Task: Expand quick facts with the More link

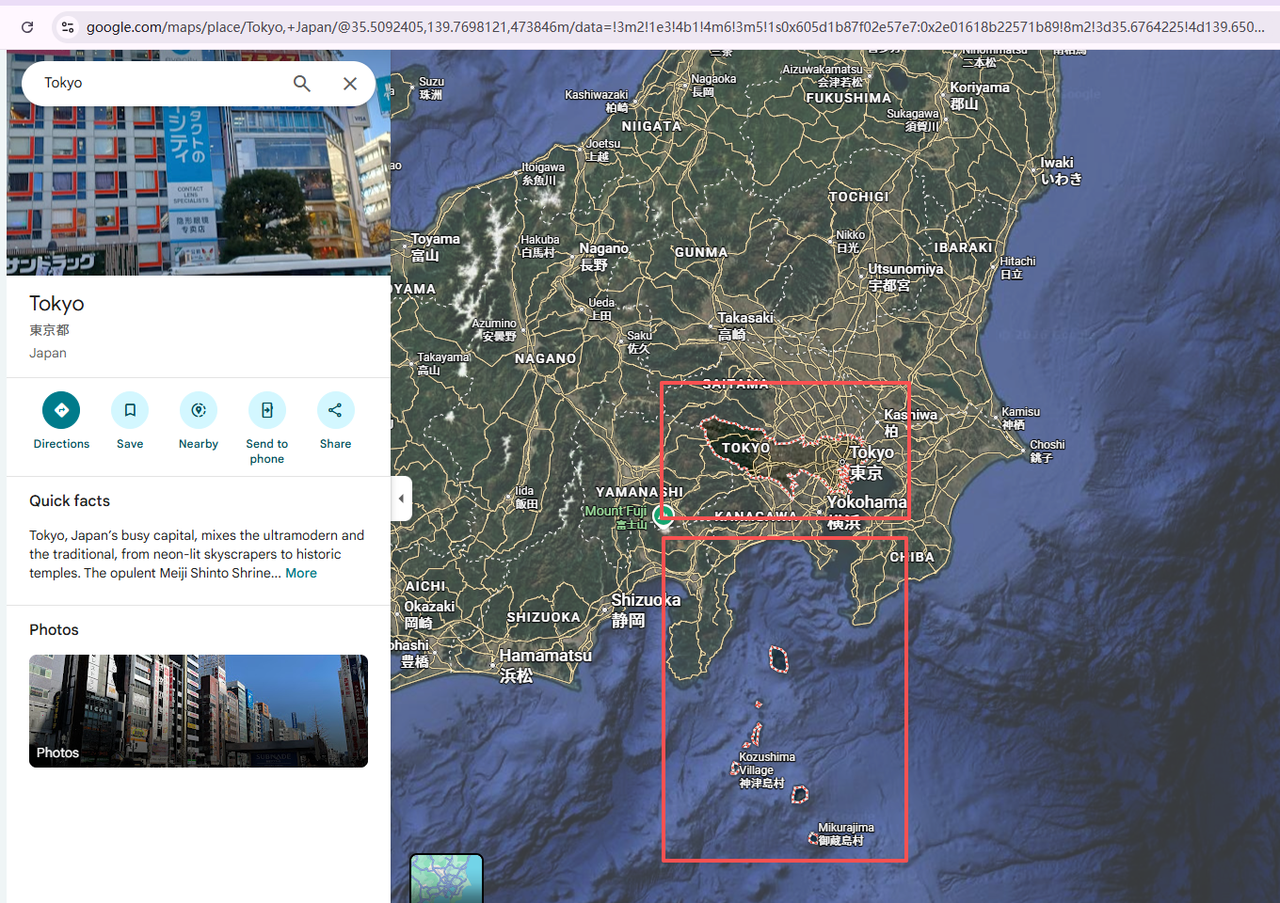Action: [301, 573]
